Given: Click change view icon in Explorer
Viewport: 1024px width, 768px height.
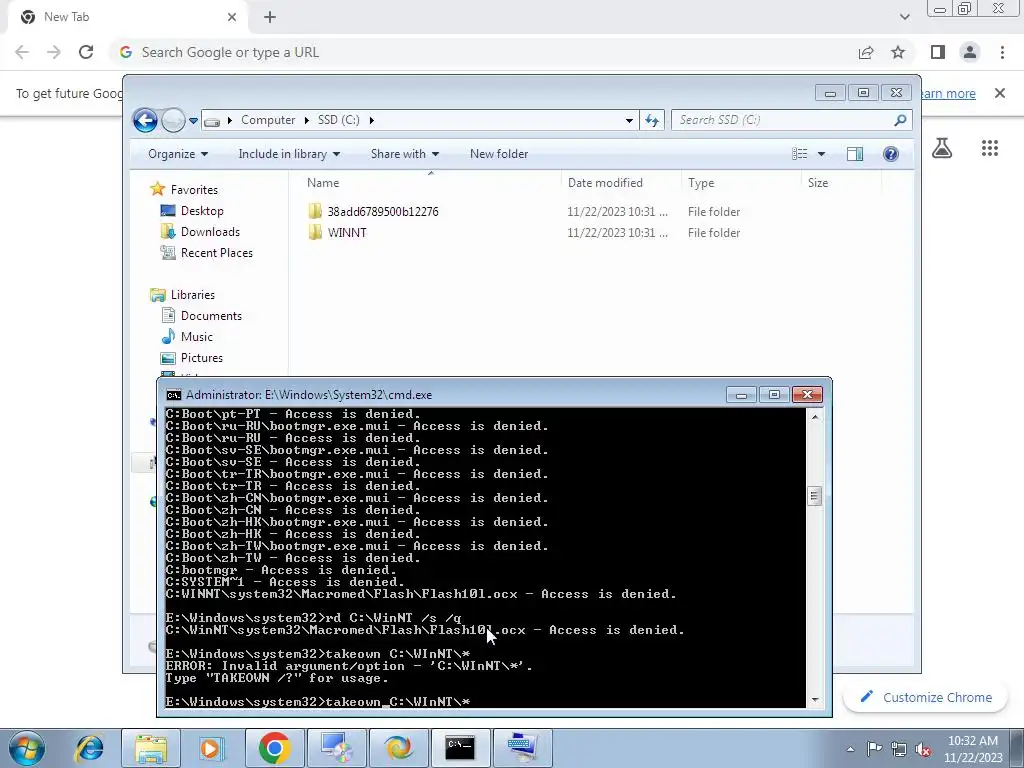Looking at the screenshot, I should tap(800, 154).
